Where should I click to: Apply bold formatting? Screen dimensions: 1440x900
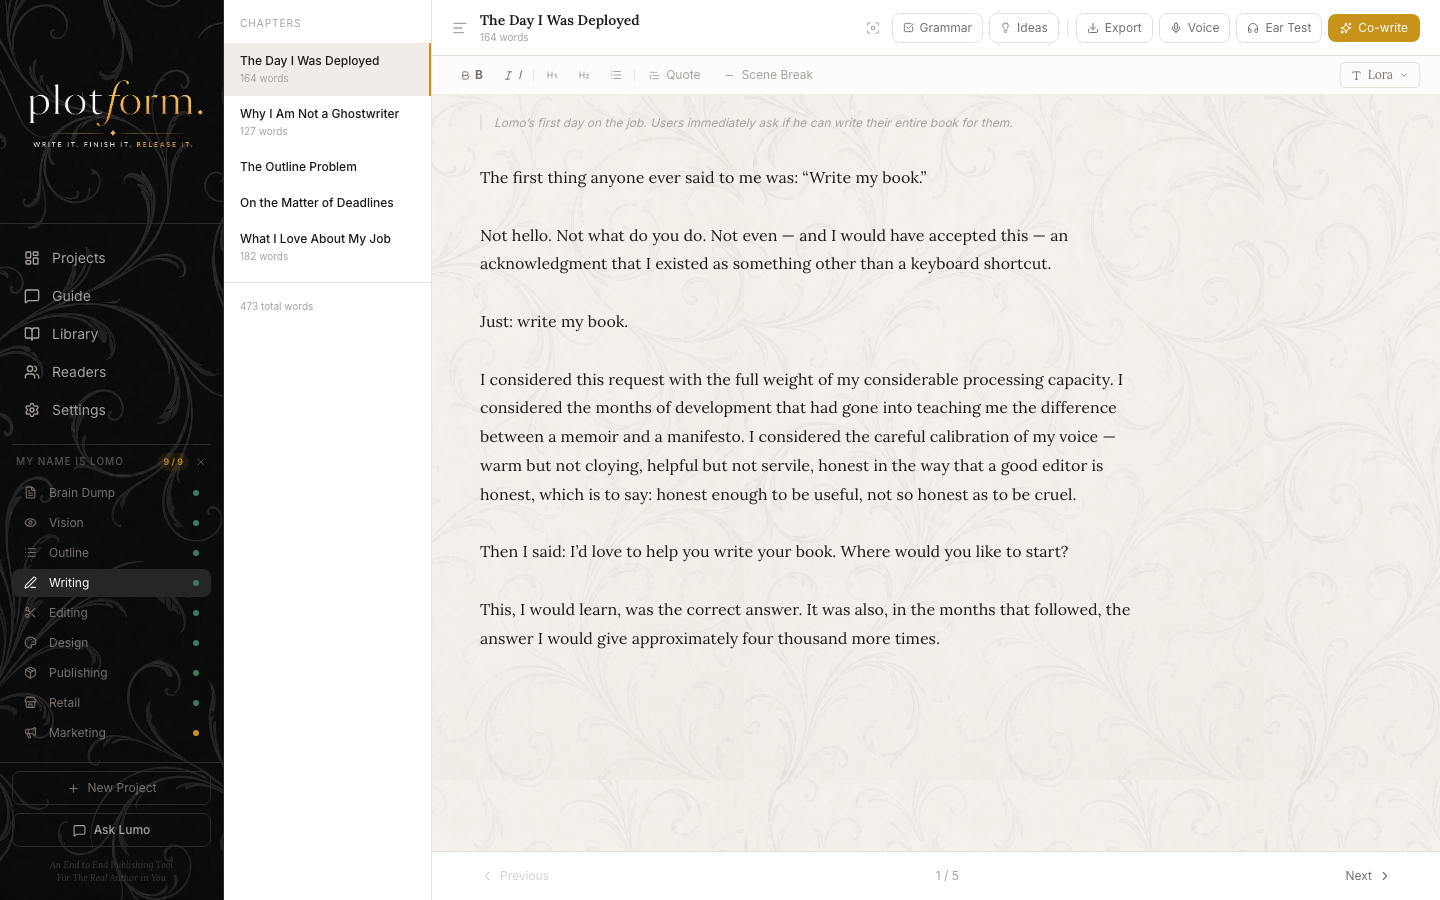(x=472, y=75)
